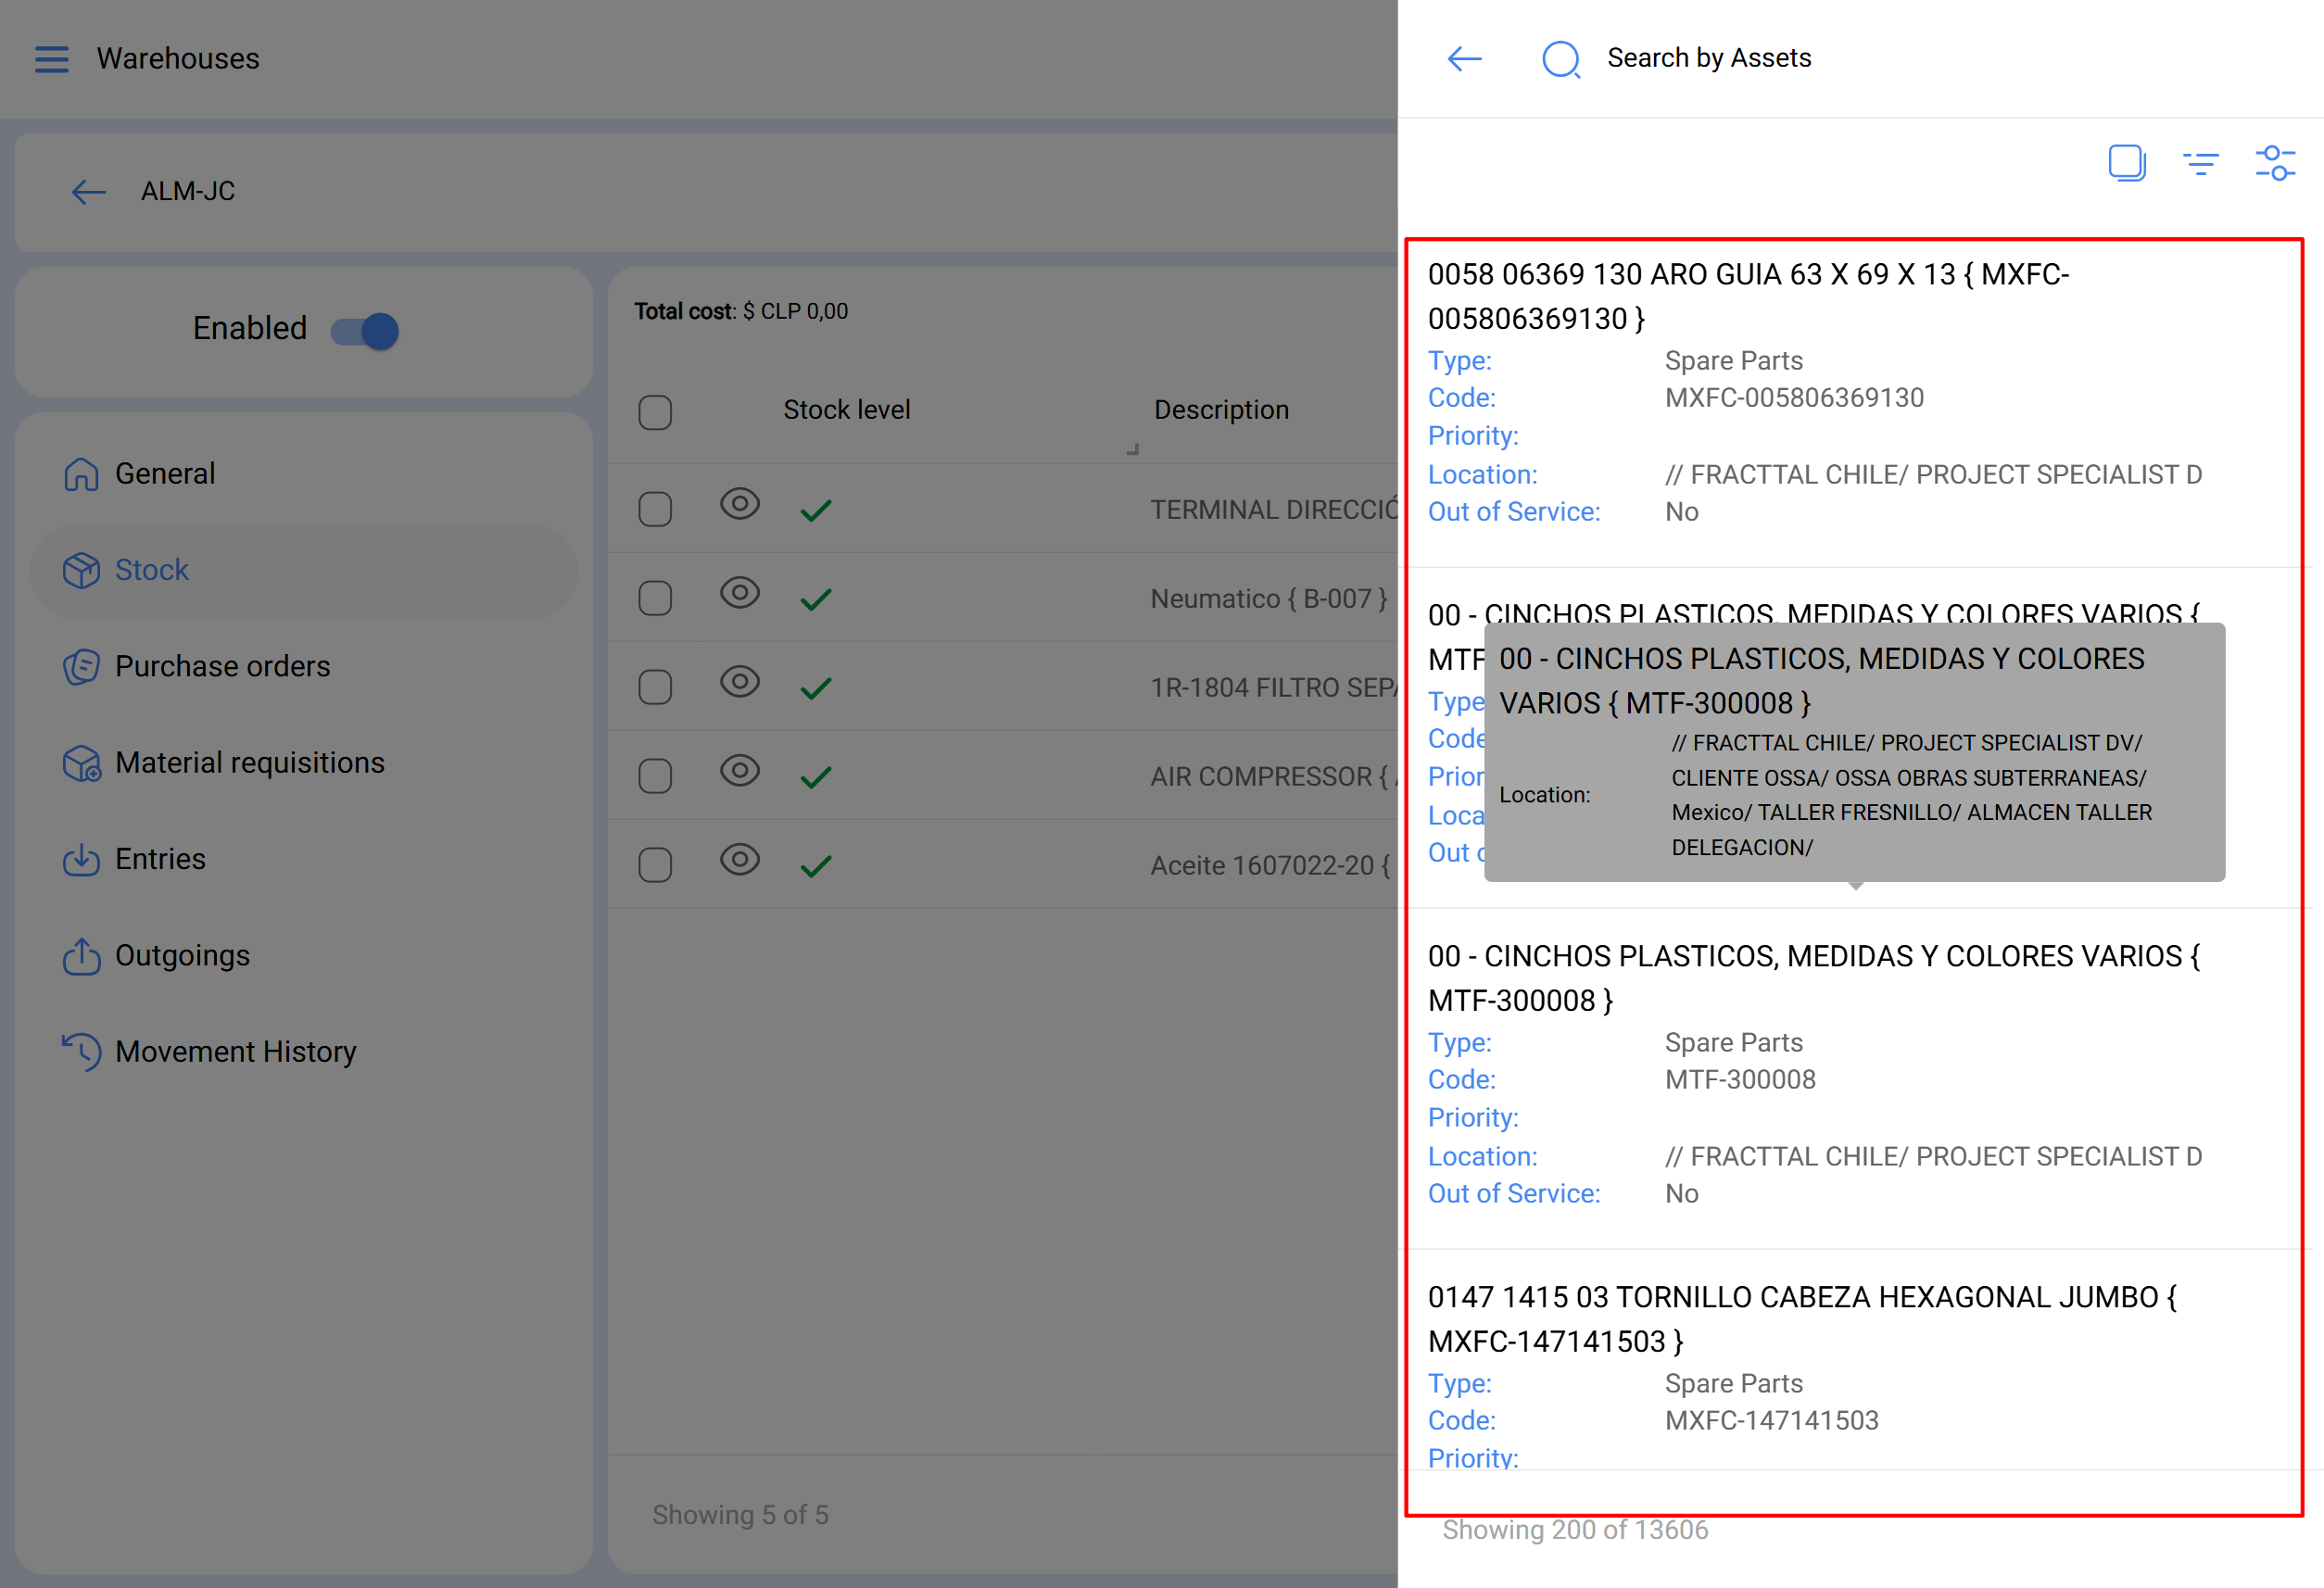The height and width of the screenshot is (1588, 2324).
Task: Click the back arrow beside ALM-JC
Action: pos(89,191)
